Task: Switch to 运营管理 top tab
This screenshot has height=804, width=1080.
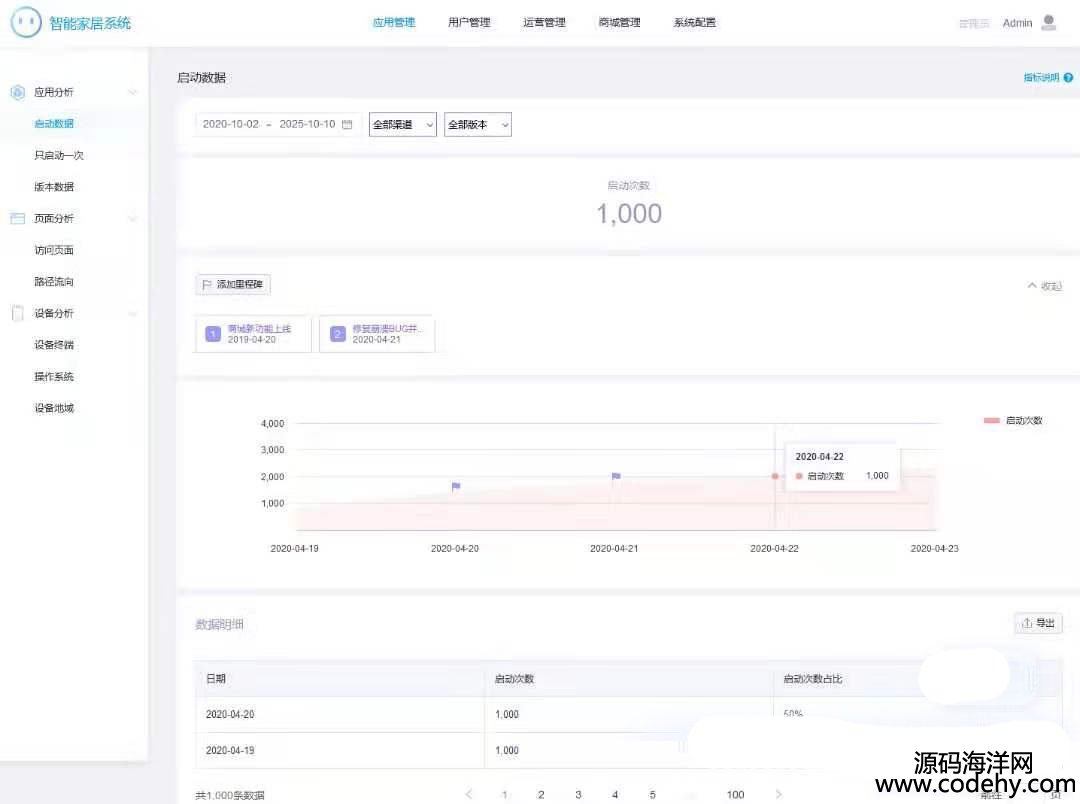Action: 544,23
